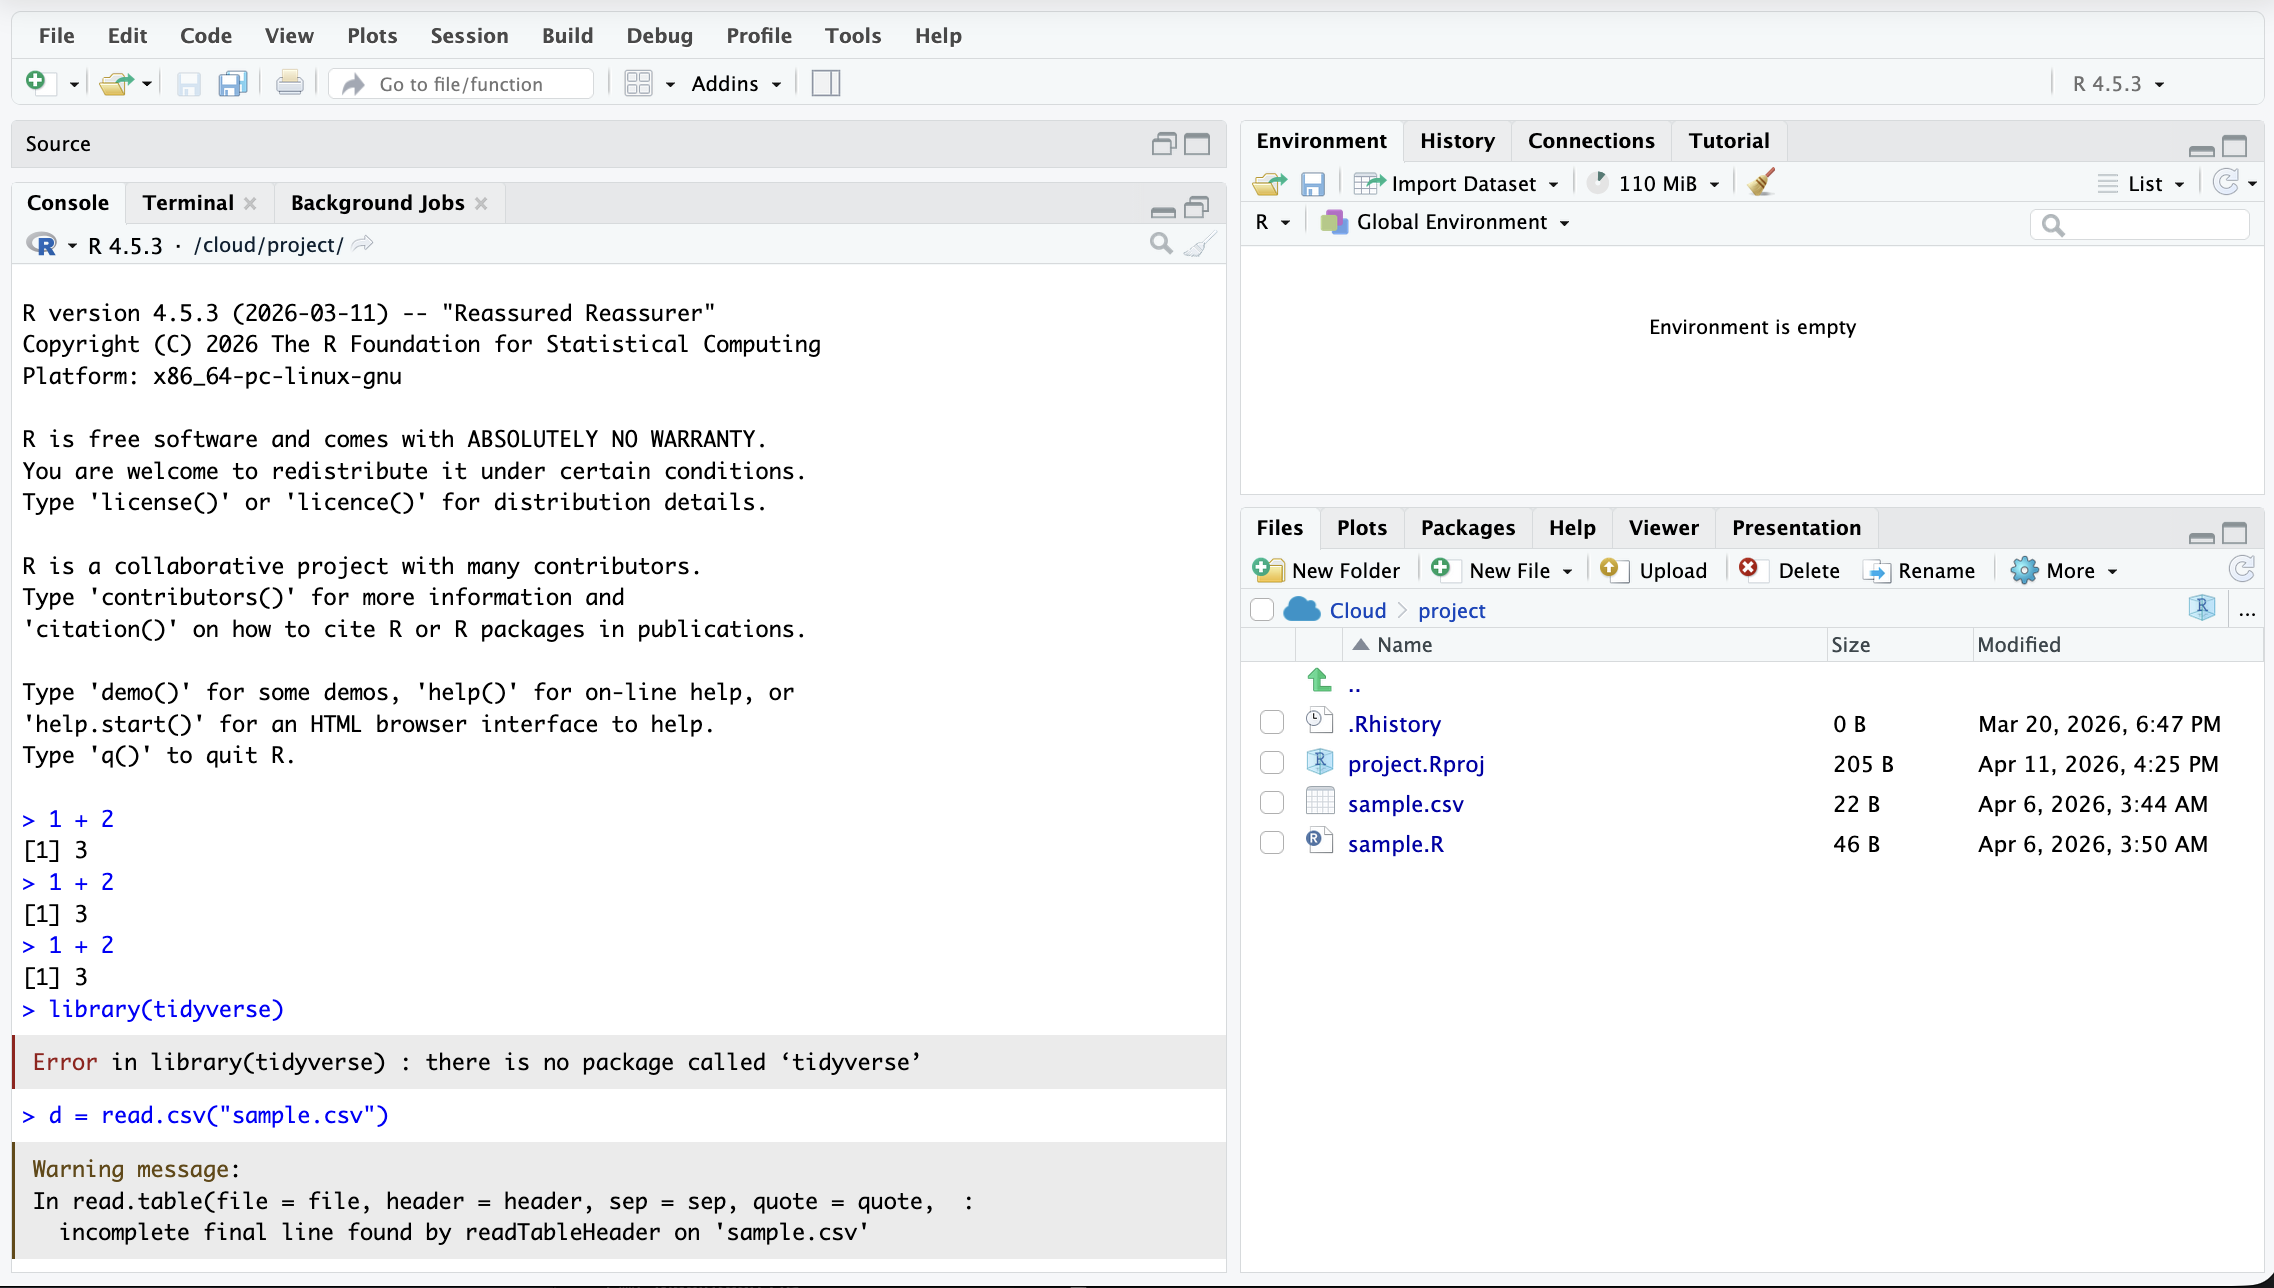The height and width of the screenshot is (1288, 2274).
Task: Click the Clear console broom icon
Action: pyautogui.click(x=1199, y=245)
